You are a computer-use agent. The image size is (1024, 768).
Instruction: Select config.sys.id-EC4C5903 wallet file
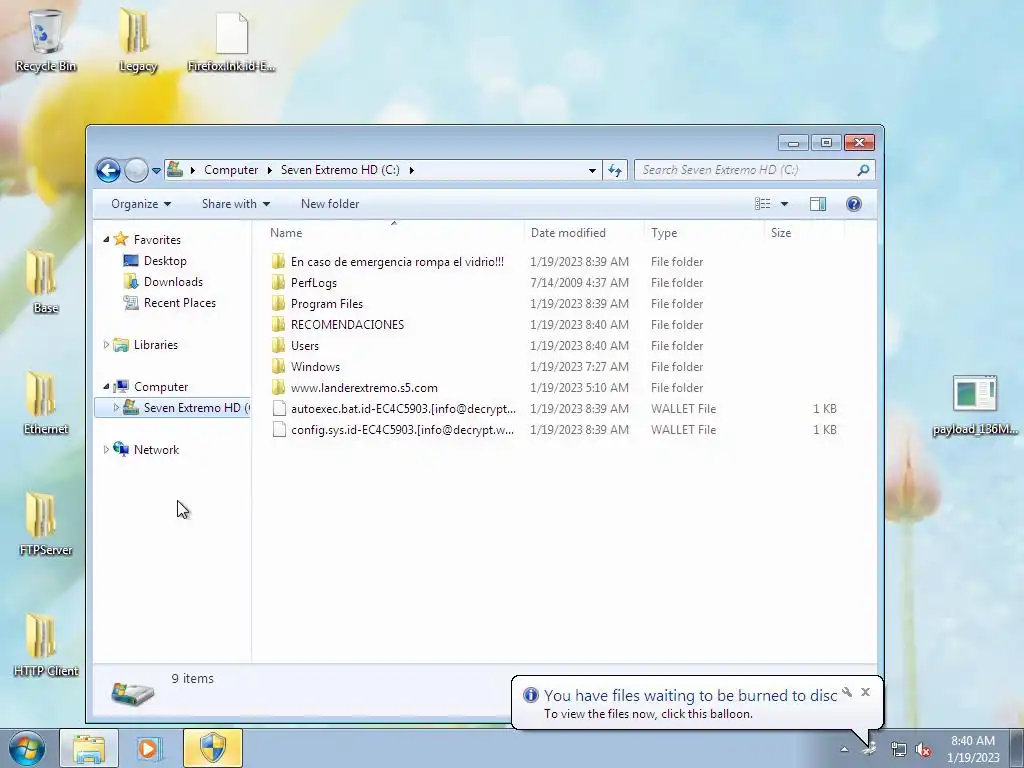tap(402, 430)
